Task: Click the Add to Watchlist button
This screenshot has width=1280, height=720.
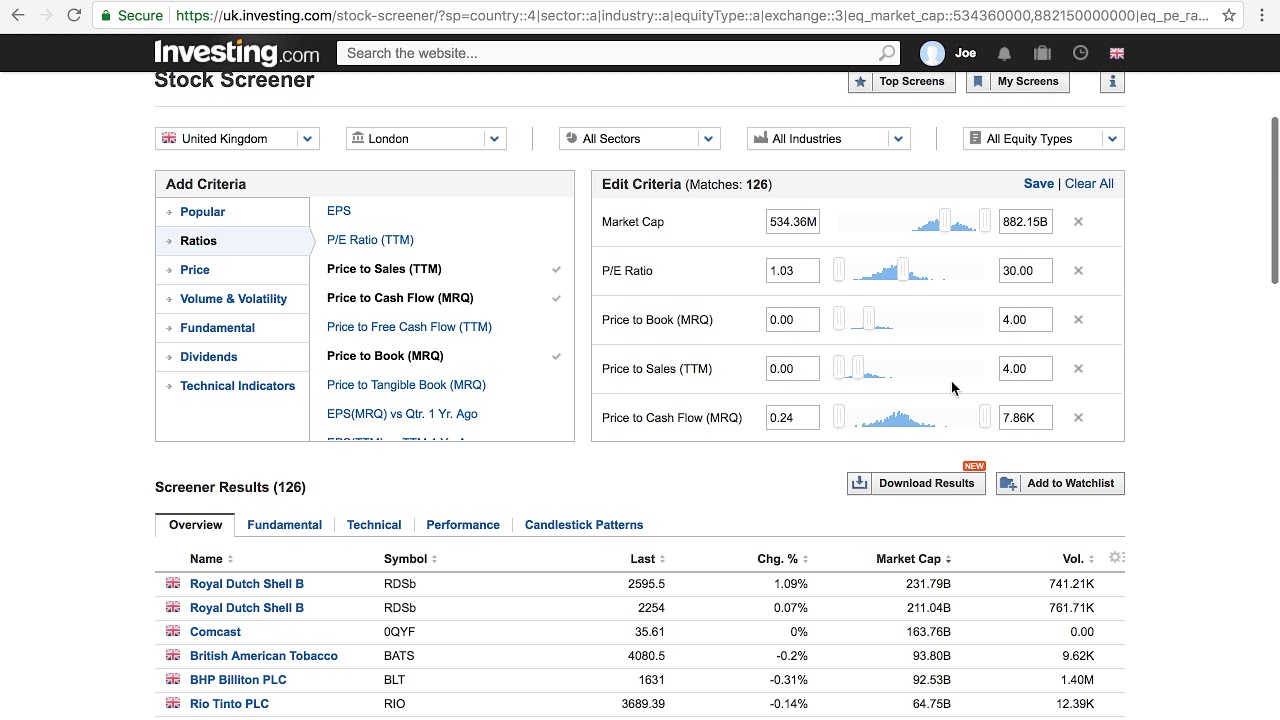Action: point(1060,483)
